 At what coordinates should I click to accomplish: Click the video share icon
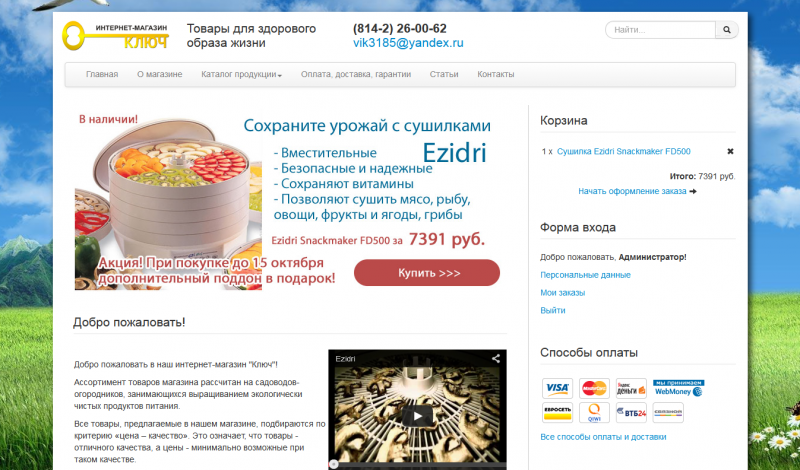click(x=495, y=359)
